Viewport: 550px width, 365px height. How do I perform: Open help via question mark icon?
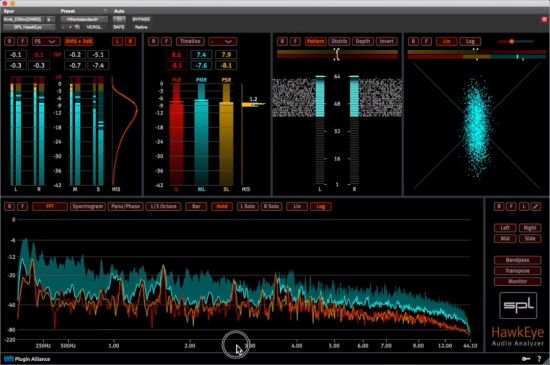539,358
